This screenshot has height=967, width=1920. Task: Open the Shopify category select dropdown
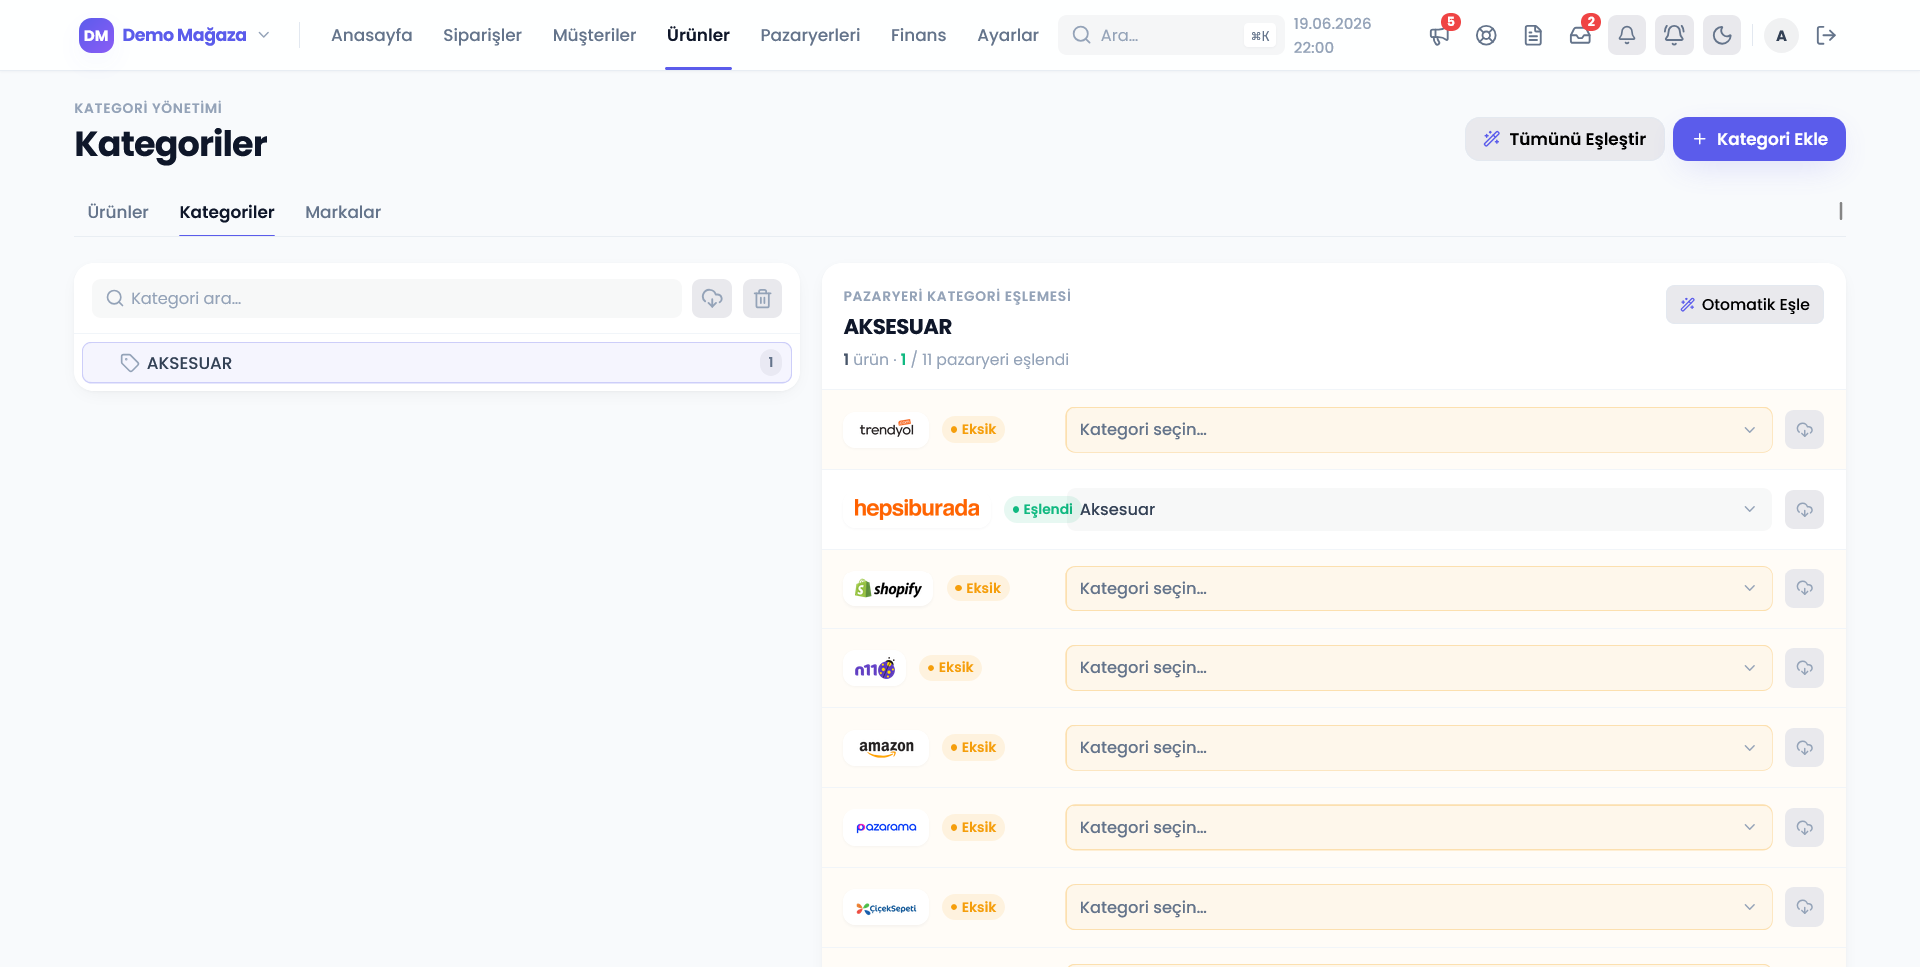tap(1418, 588)
